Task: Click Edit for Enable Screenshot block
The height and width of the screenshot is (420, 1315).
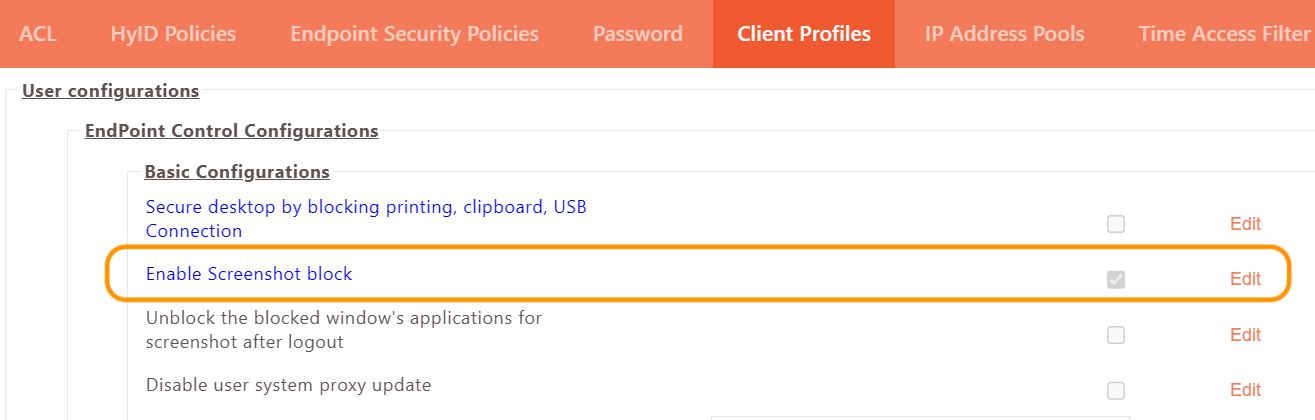Action: tap(1245, 280)
